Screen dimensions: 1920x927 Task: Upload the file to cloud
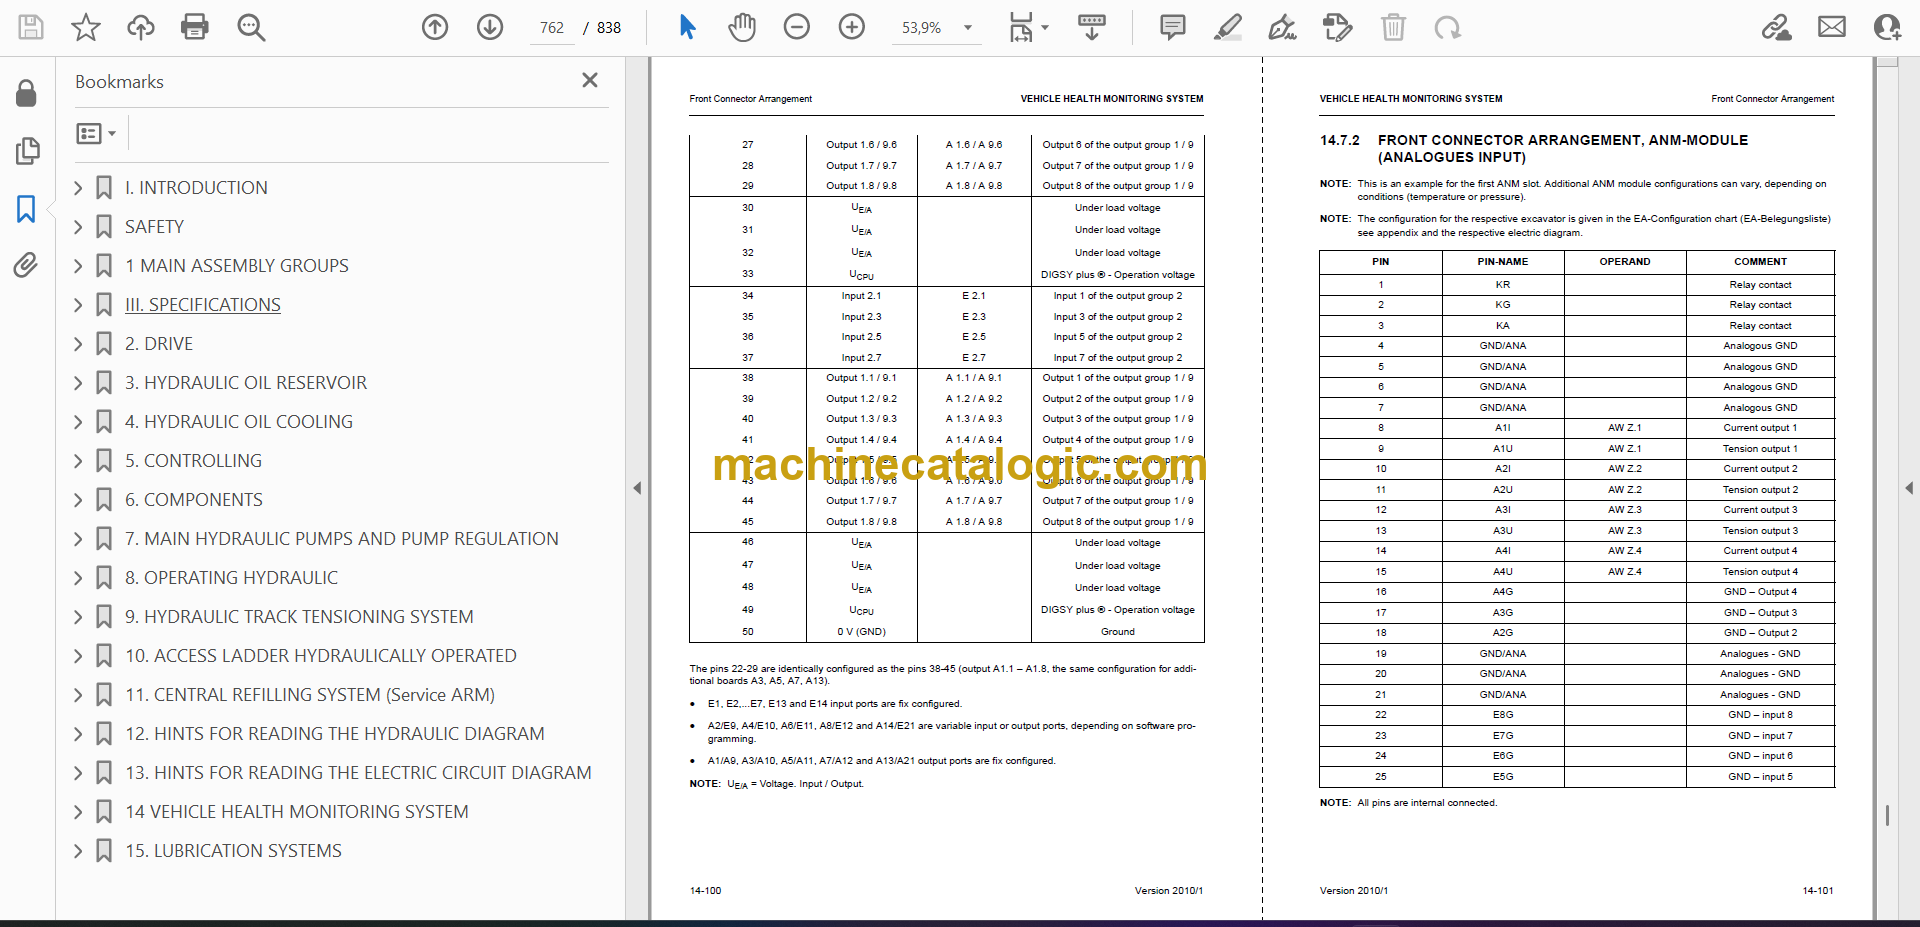pos(140,27)
